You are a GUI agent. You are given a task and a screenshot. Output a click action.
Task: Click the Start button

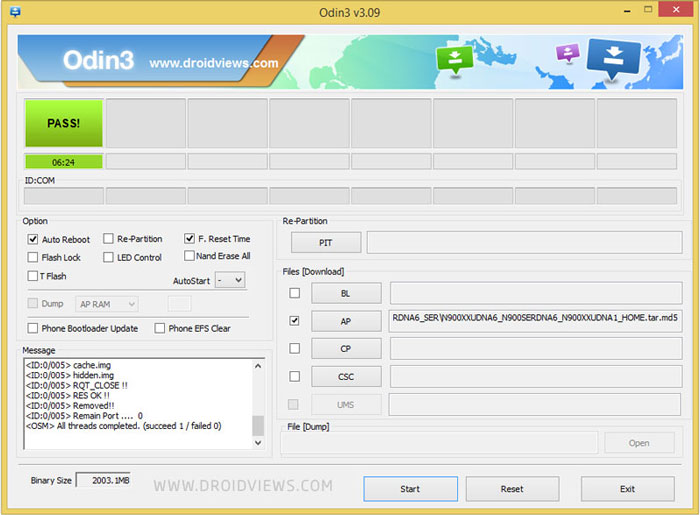pos(410,489)
